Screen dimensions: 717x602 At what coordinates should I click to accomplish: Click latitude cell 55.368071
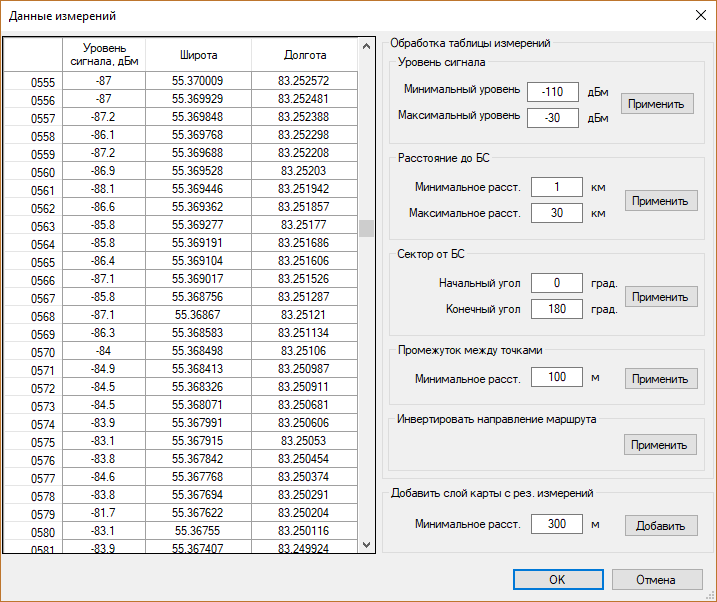tap(198, 405)
